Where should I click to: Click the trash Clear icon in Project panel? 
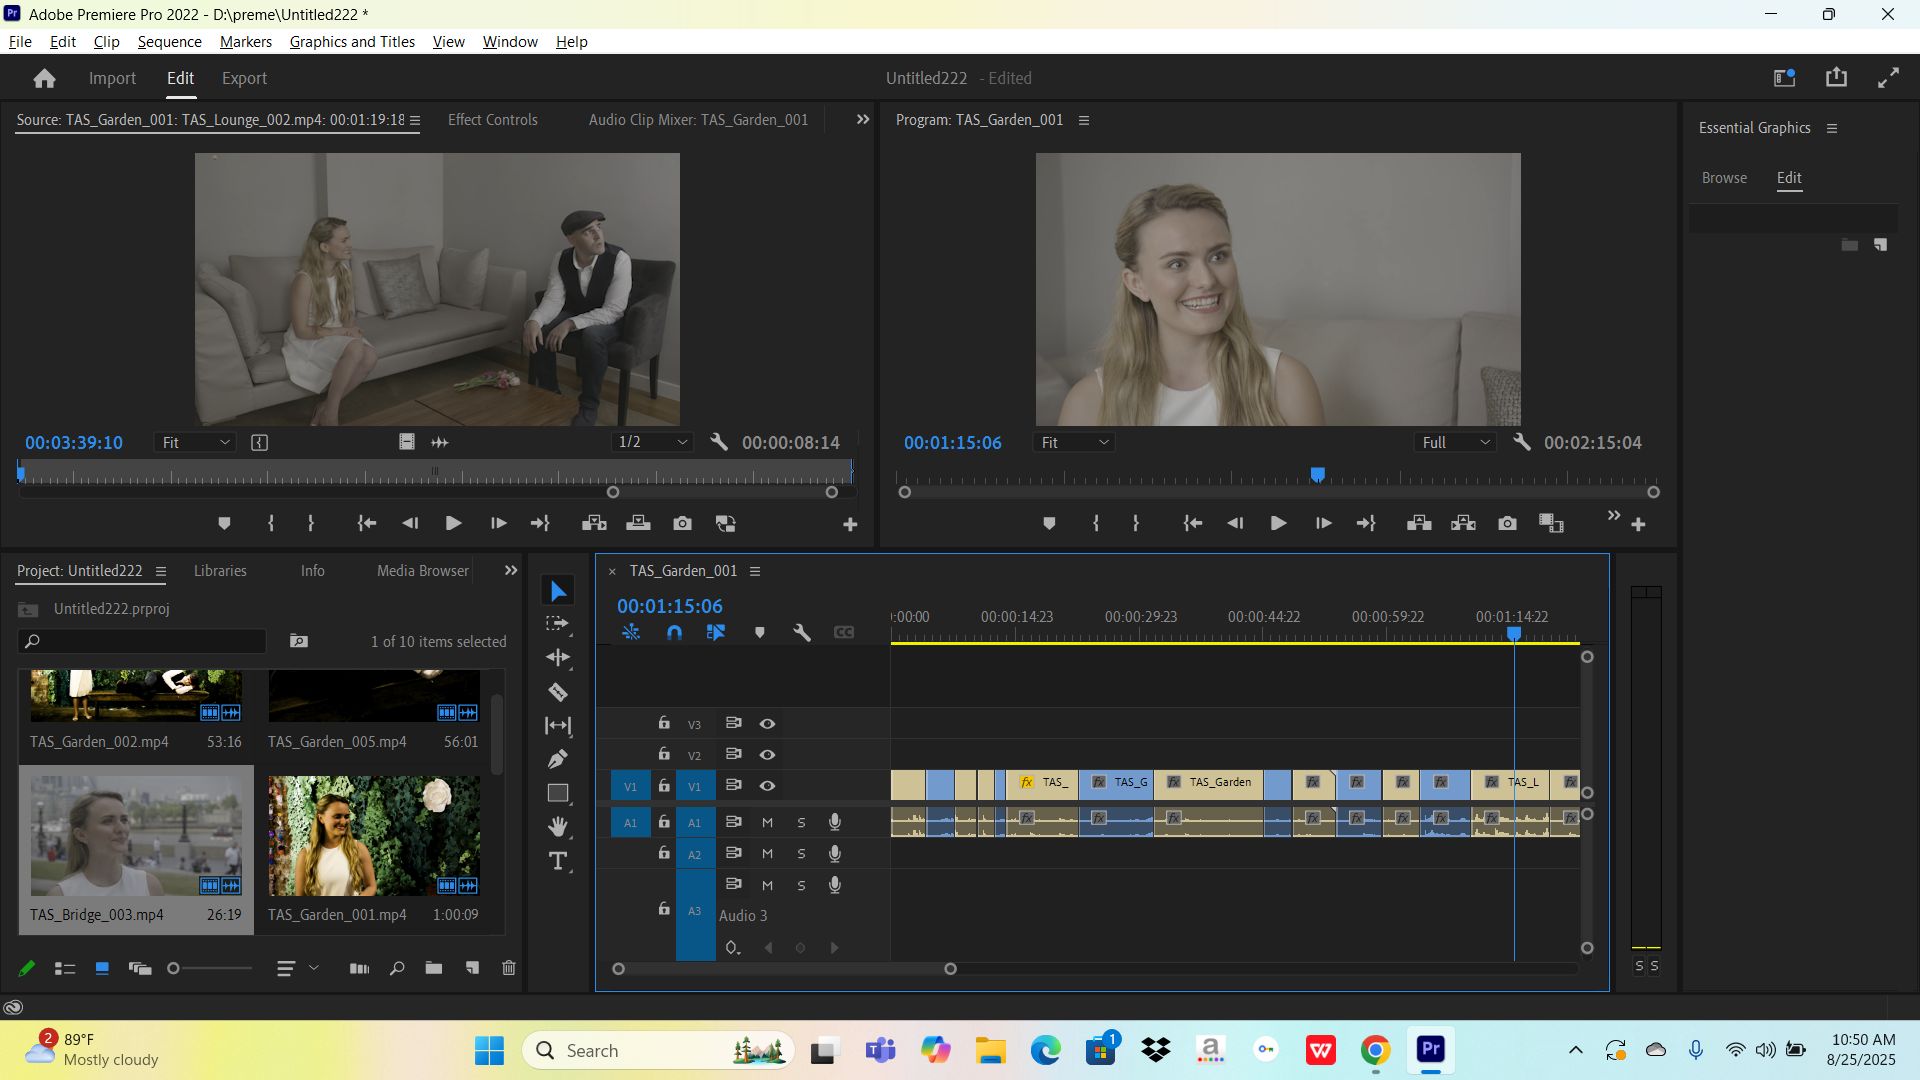[x=508, y=968]
